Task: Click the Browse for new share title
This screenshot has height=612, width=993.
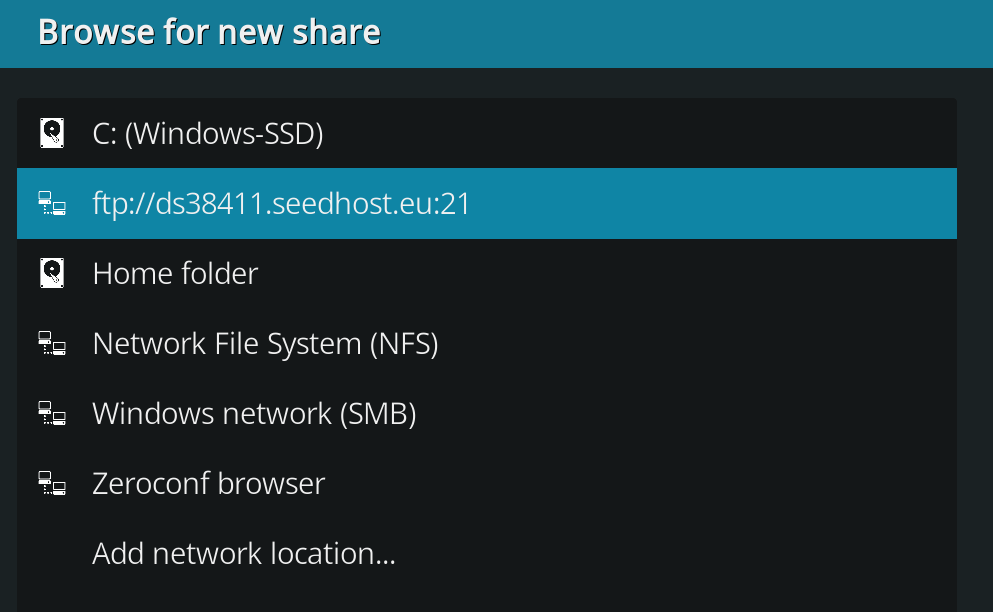Action: pos(209,32)
